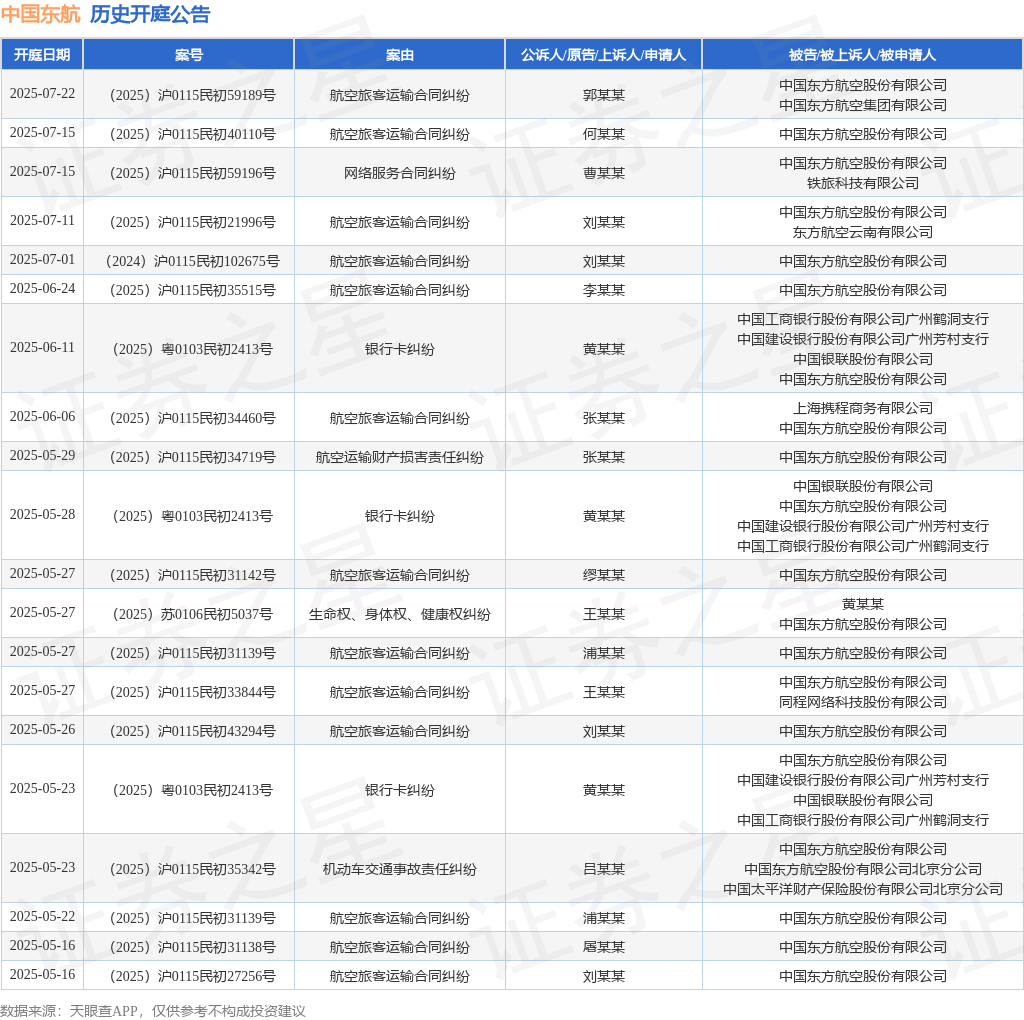The image size is (1024, 1020).
Task: Click the date 2025-07-01
Action: pyautogui.click(x=42, y=260)
